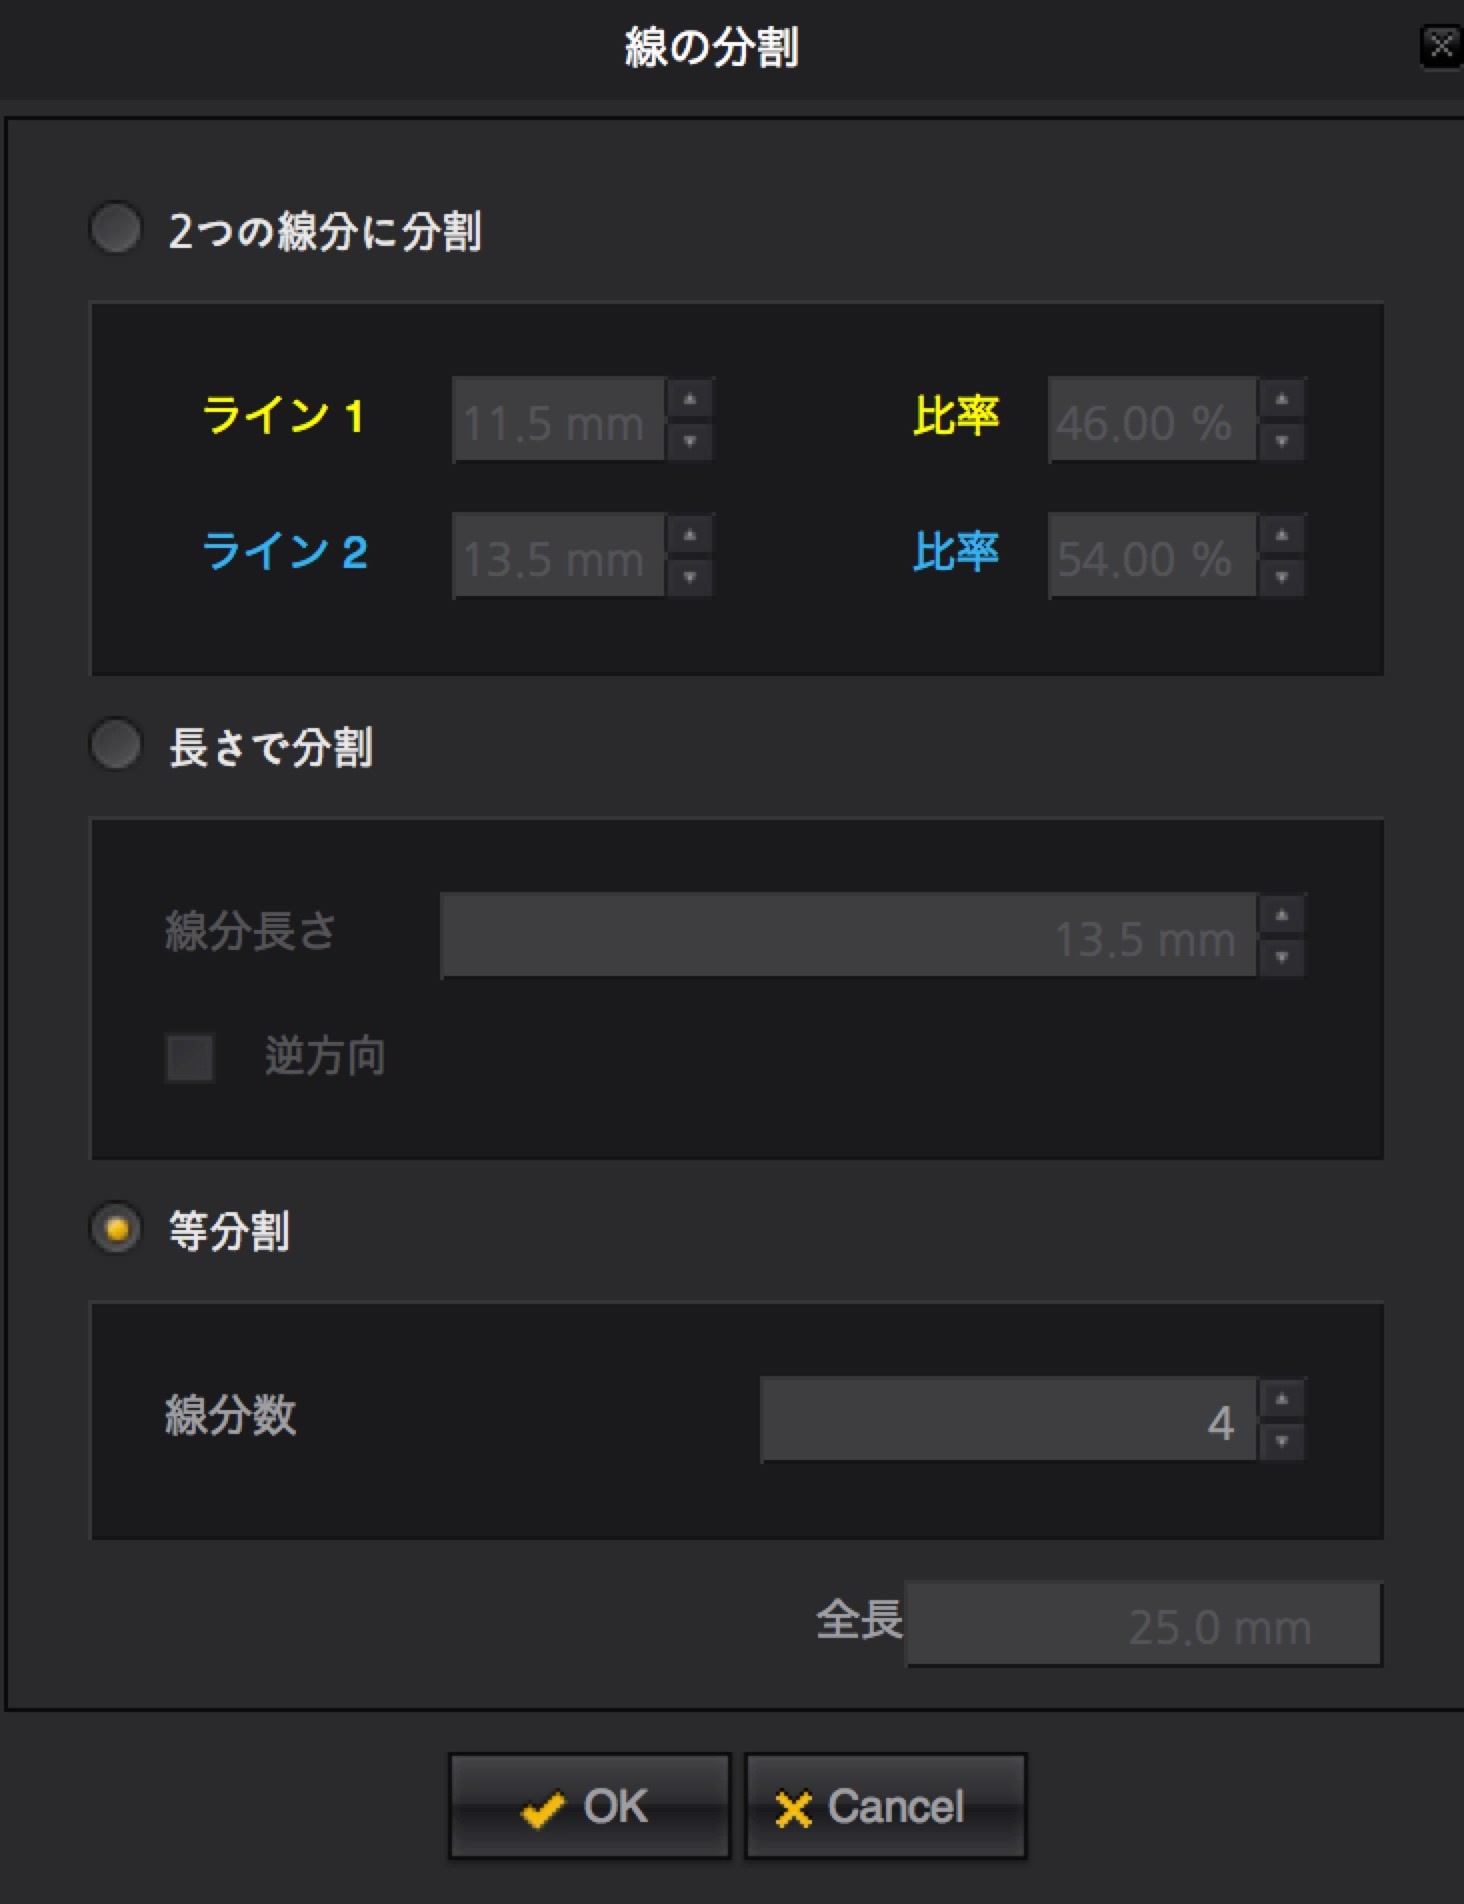Decrease 線分数 count with down arrow
This screenshot has height=1904, width=1464.
[1282, 1441]
